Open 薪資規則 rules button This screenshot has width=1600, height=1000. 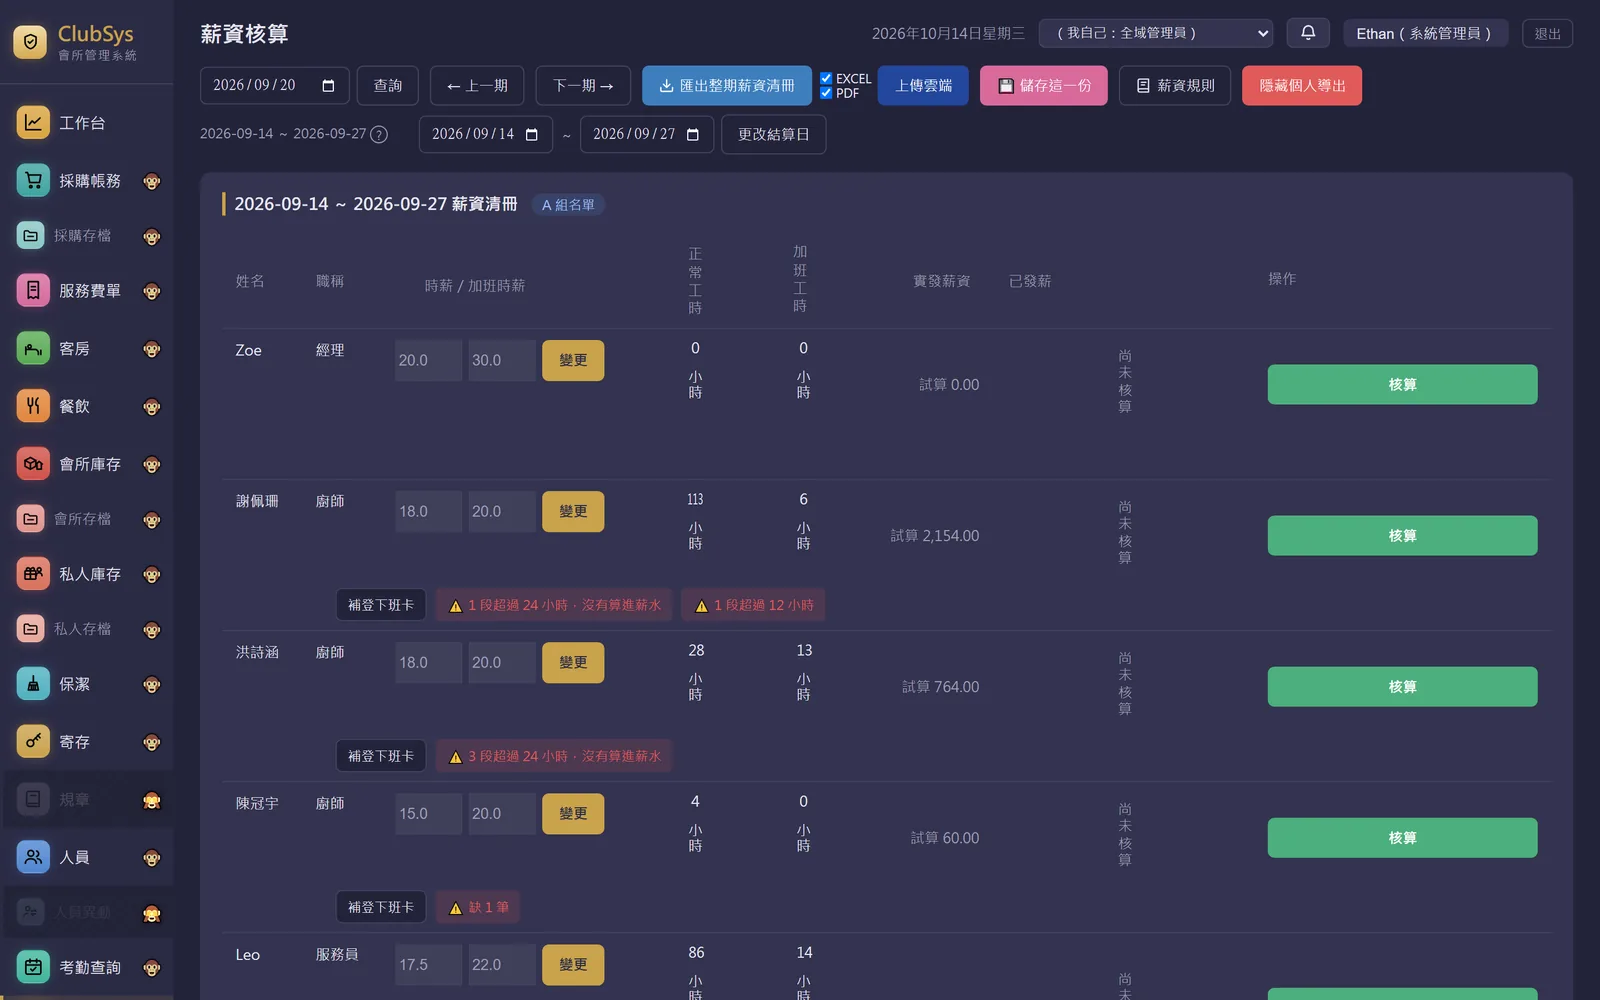[x=1175, y=86]
